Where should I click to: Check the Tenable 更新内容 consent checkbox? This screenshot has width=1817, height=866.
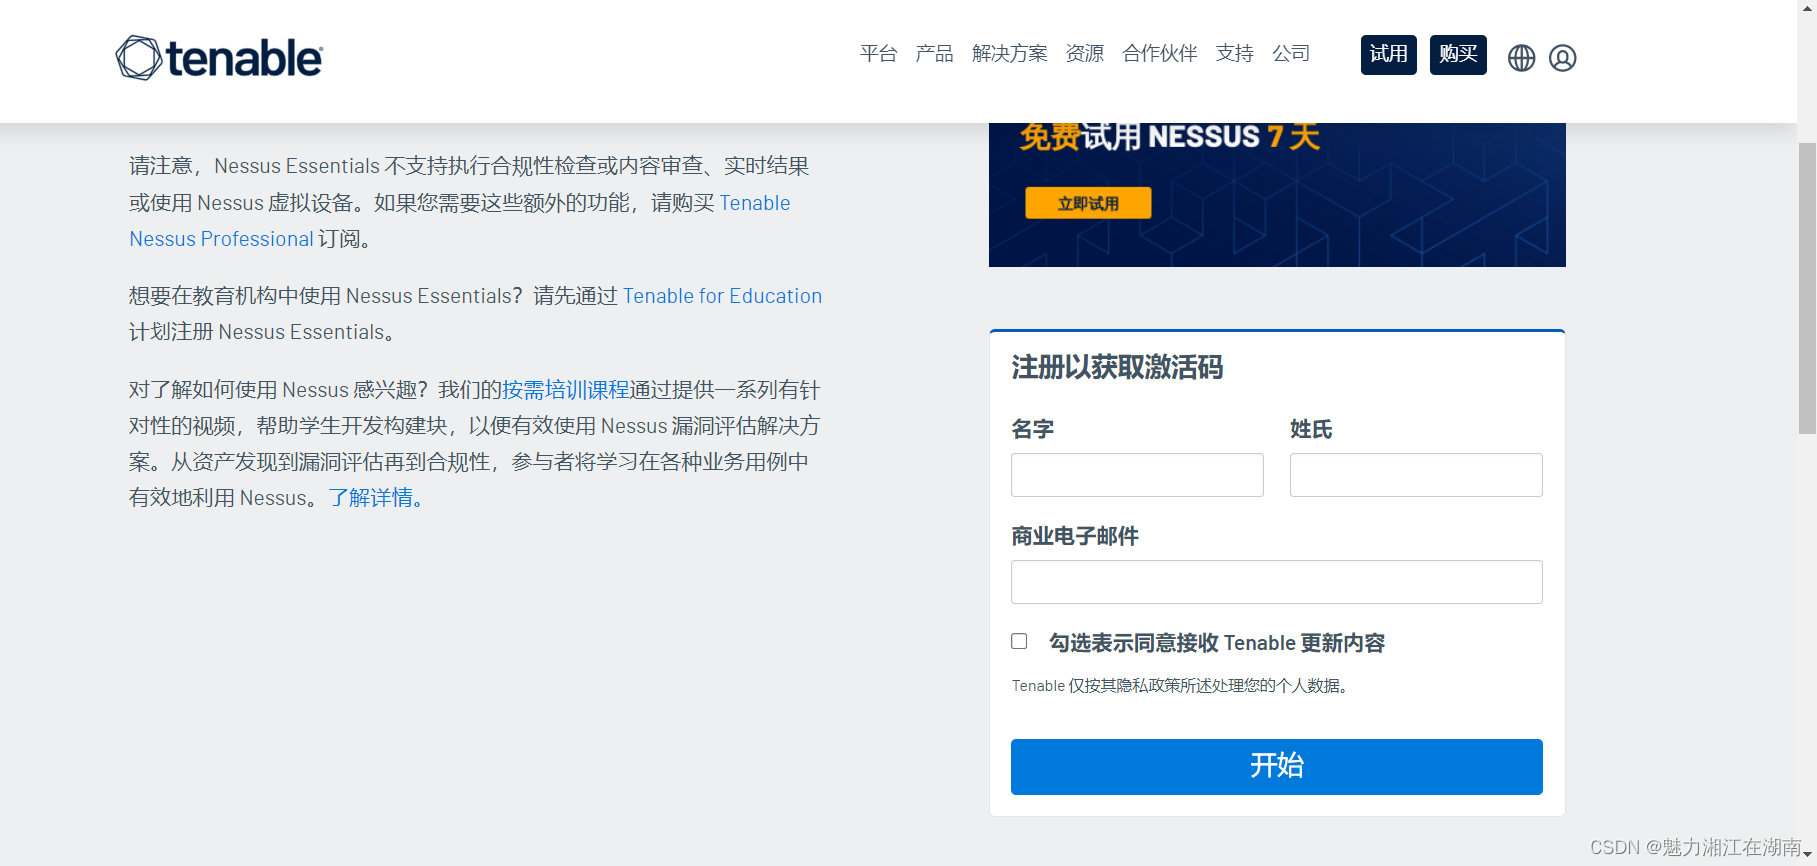(x=1019, y=641)
